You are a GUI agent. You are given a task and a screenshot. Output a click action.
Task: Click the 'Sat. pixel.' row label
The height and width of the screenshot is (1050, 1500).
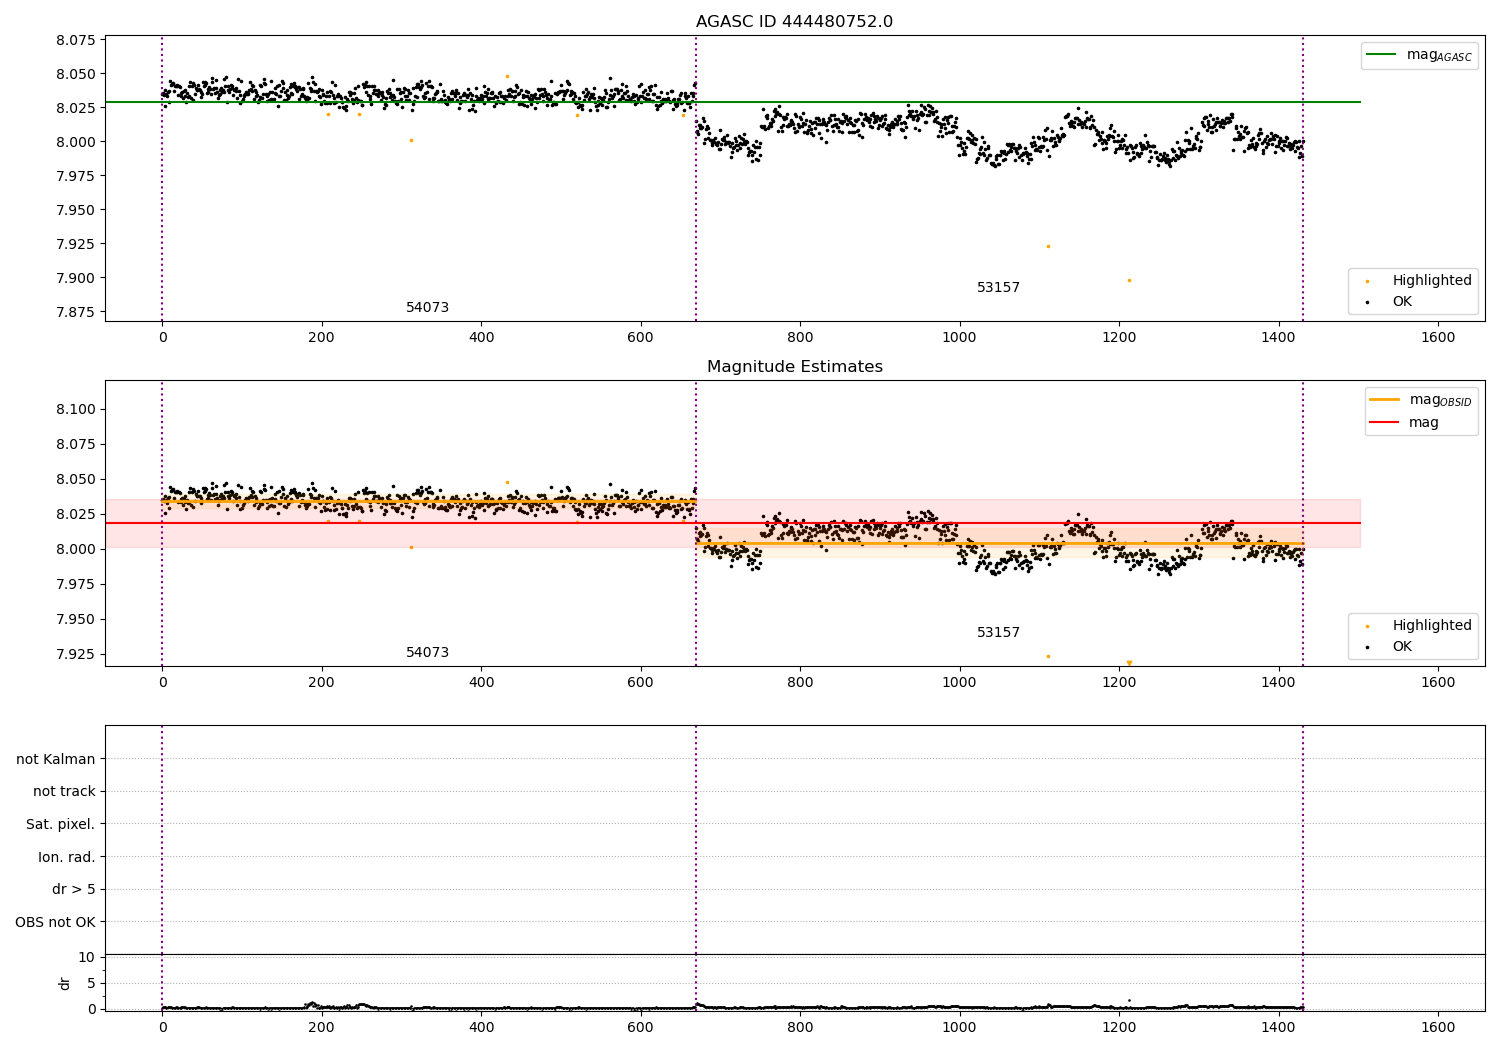(61, 824)
